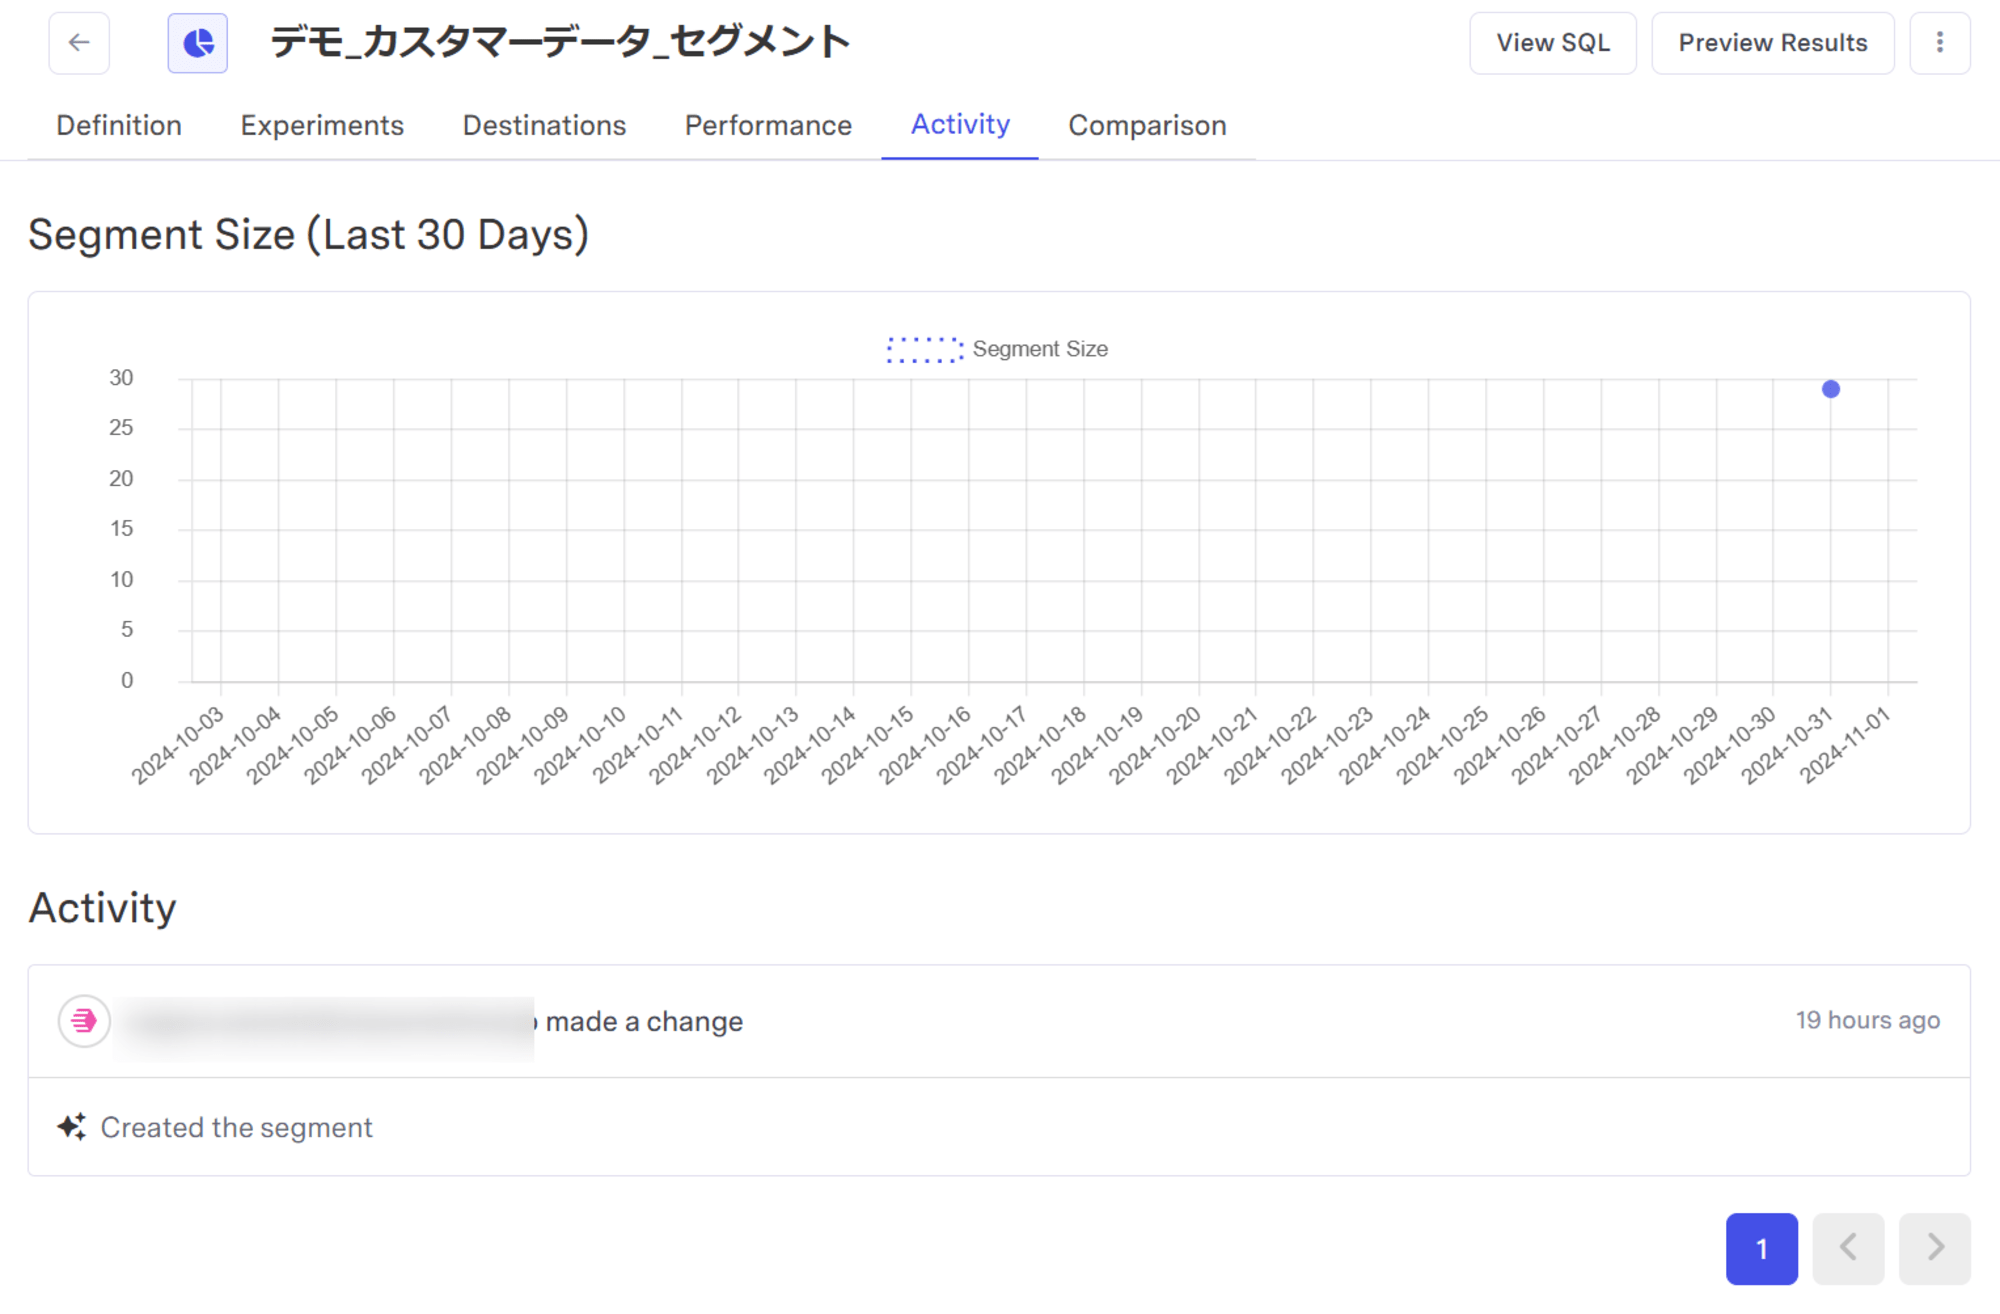Image resolution: width=2000 pixels, height=1314 pixels.
Task: Click the View SQL button
Action: coord(1553,43)
